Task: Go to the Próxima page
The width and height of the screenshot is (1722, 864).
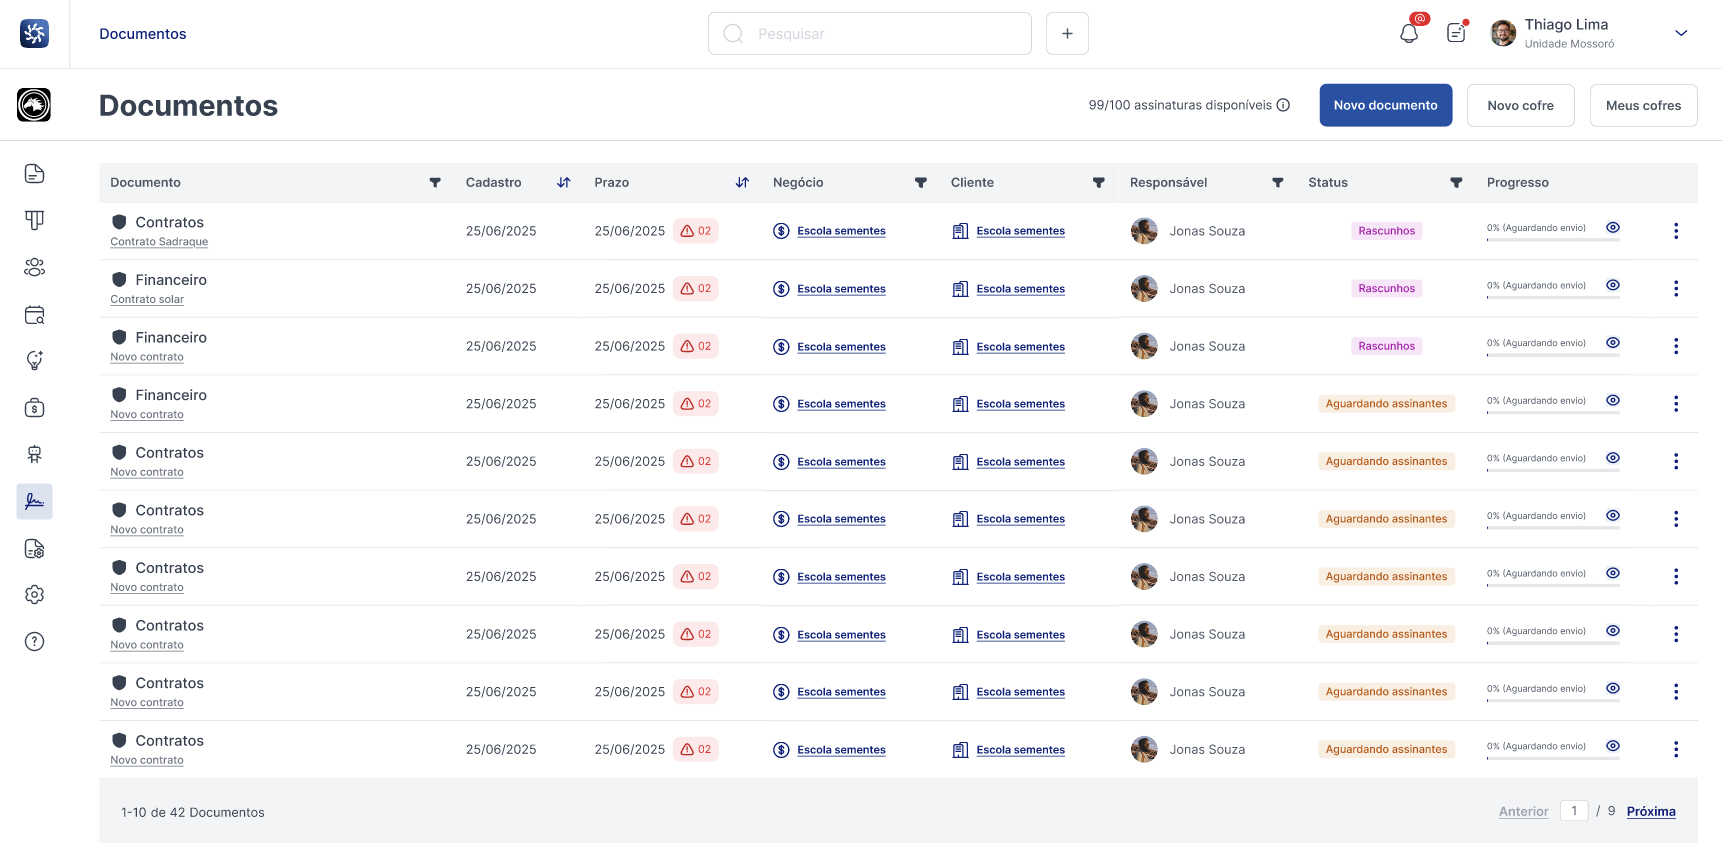Action: tap(1651, 812)
